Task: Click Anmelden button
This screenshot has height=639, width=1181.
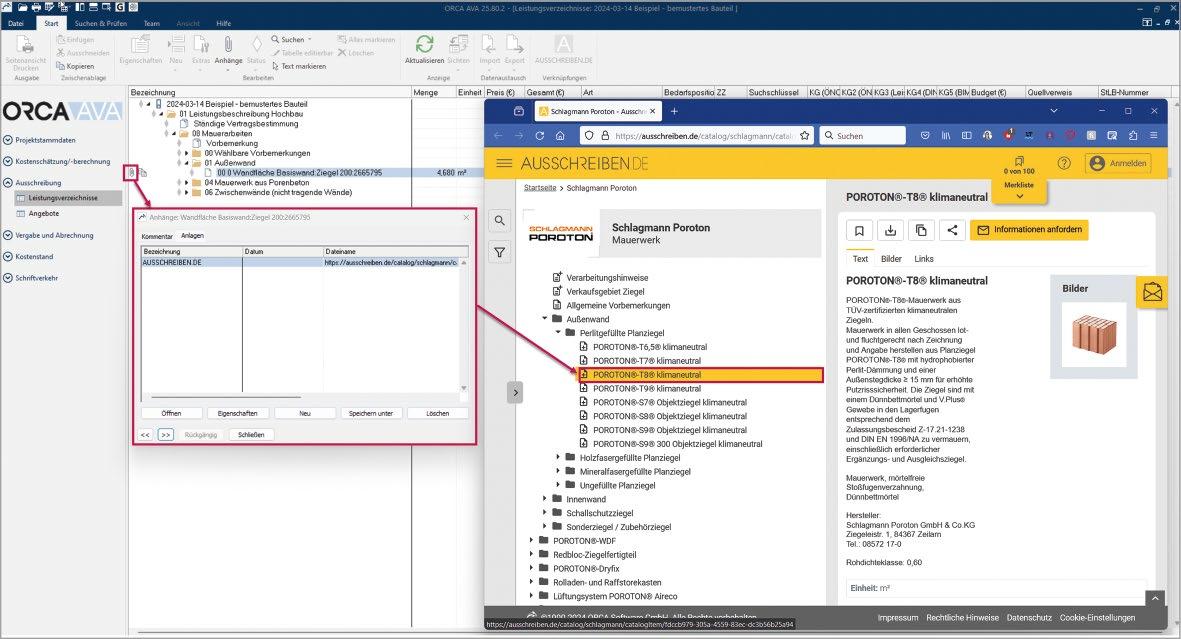Action: click(1118, 163)
